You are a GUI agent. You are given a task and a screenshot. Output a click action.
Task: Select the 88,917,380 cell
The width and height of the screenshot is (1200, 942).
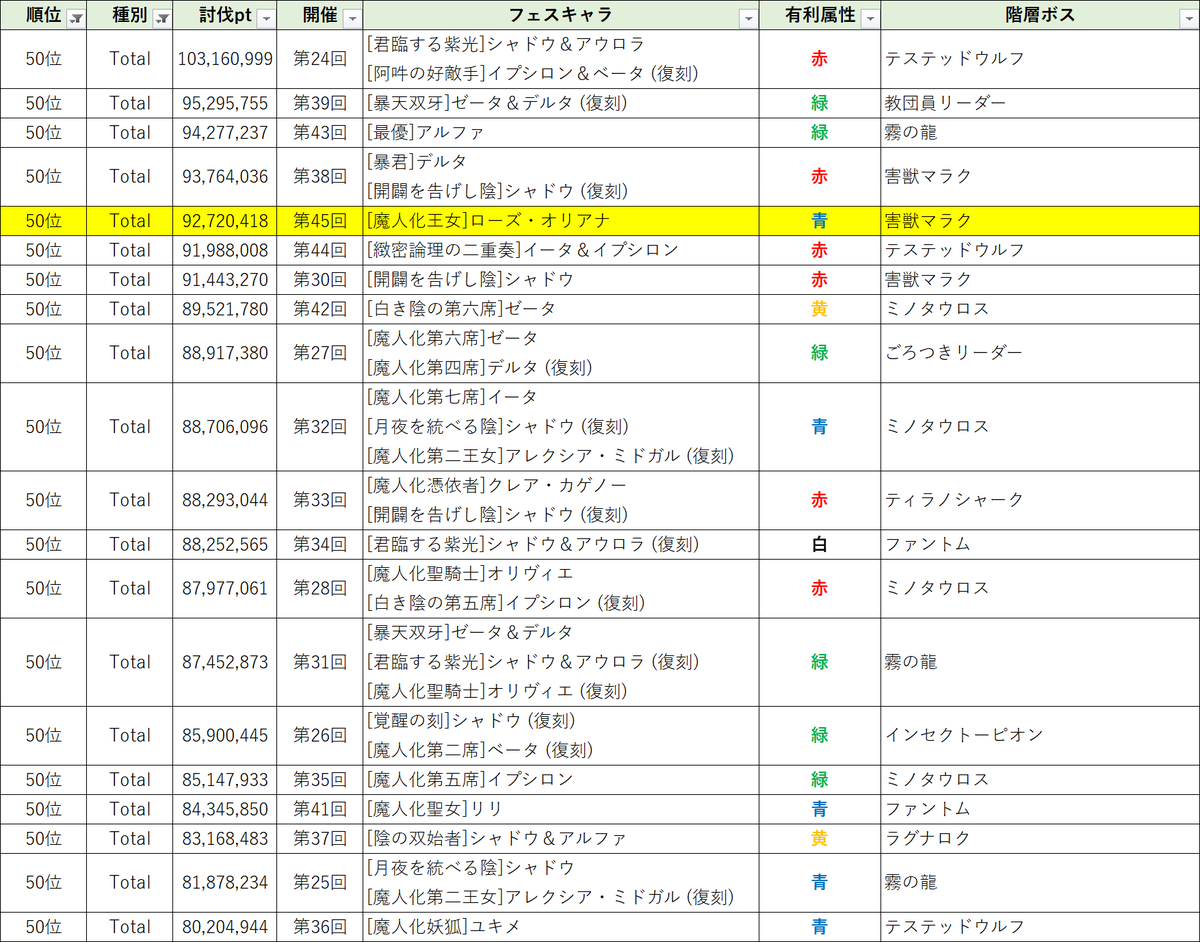click(224, 352)
